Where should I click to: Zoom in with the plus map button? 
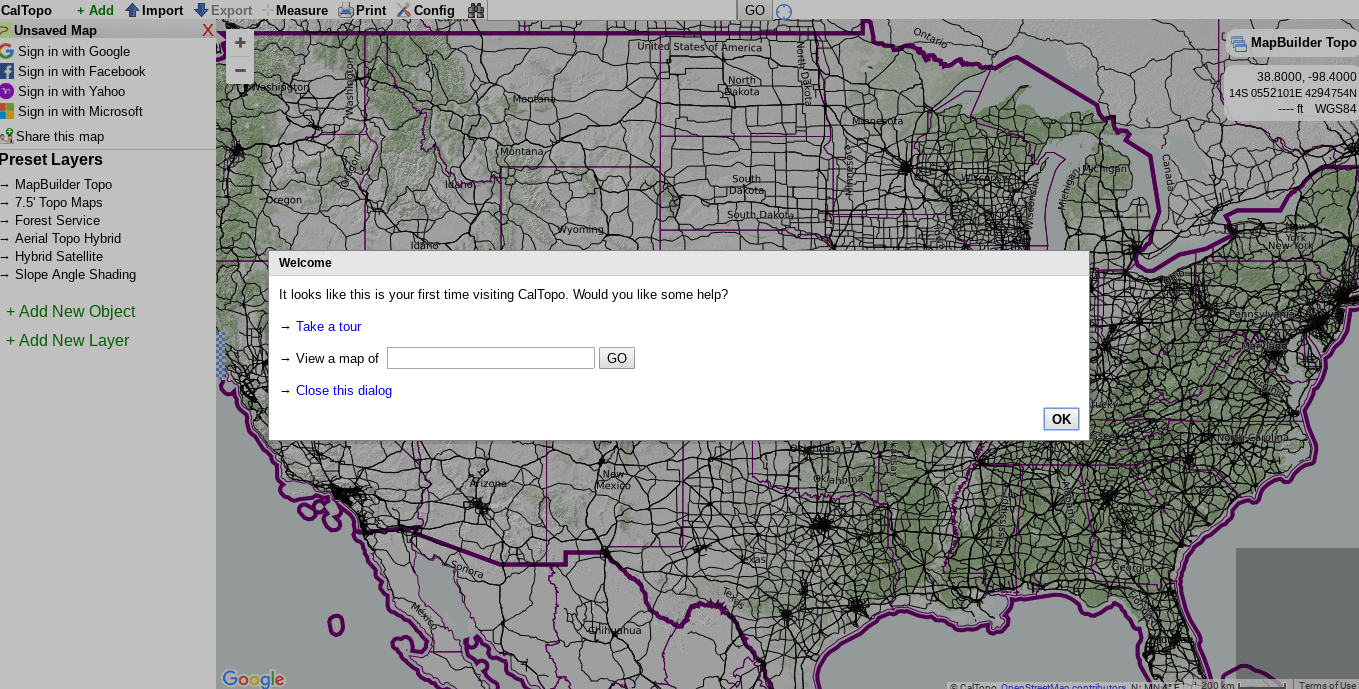pyautogui.click(x=240, y=43)
